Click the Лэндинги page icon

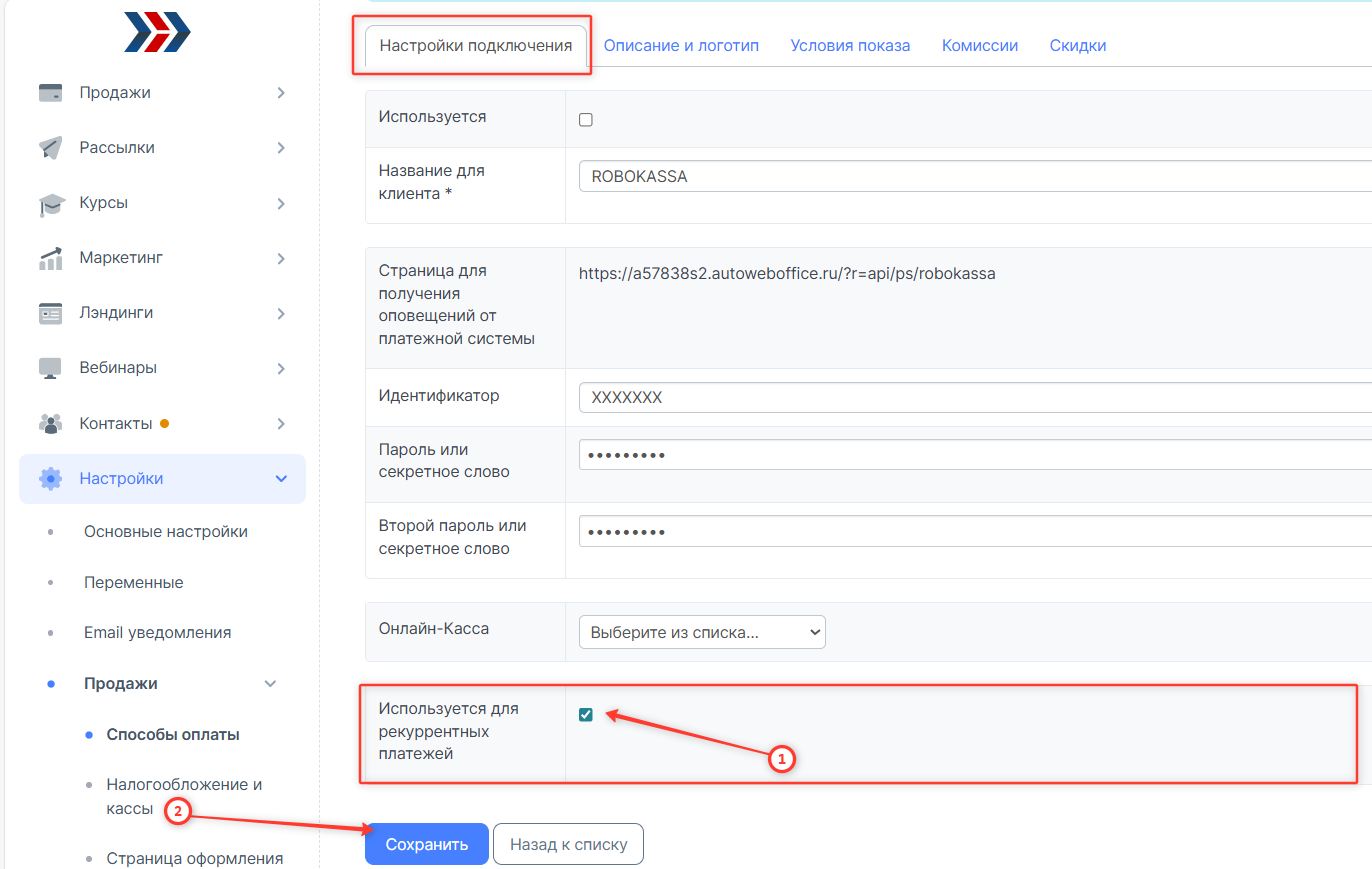tap(50, 313)
